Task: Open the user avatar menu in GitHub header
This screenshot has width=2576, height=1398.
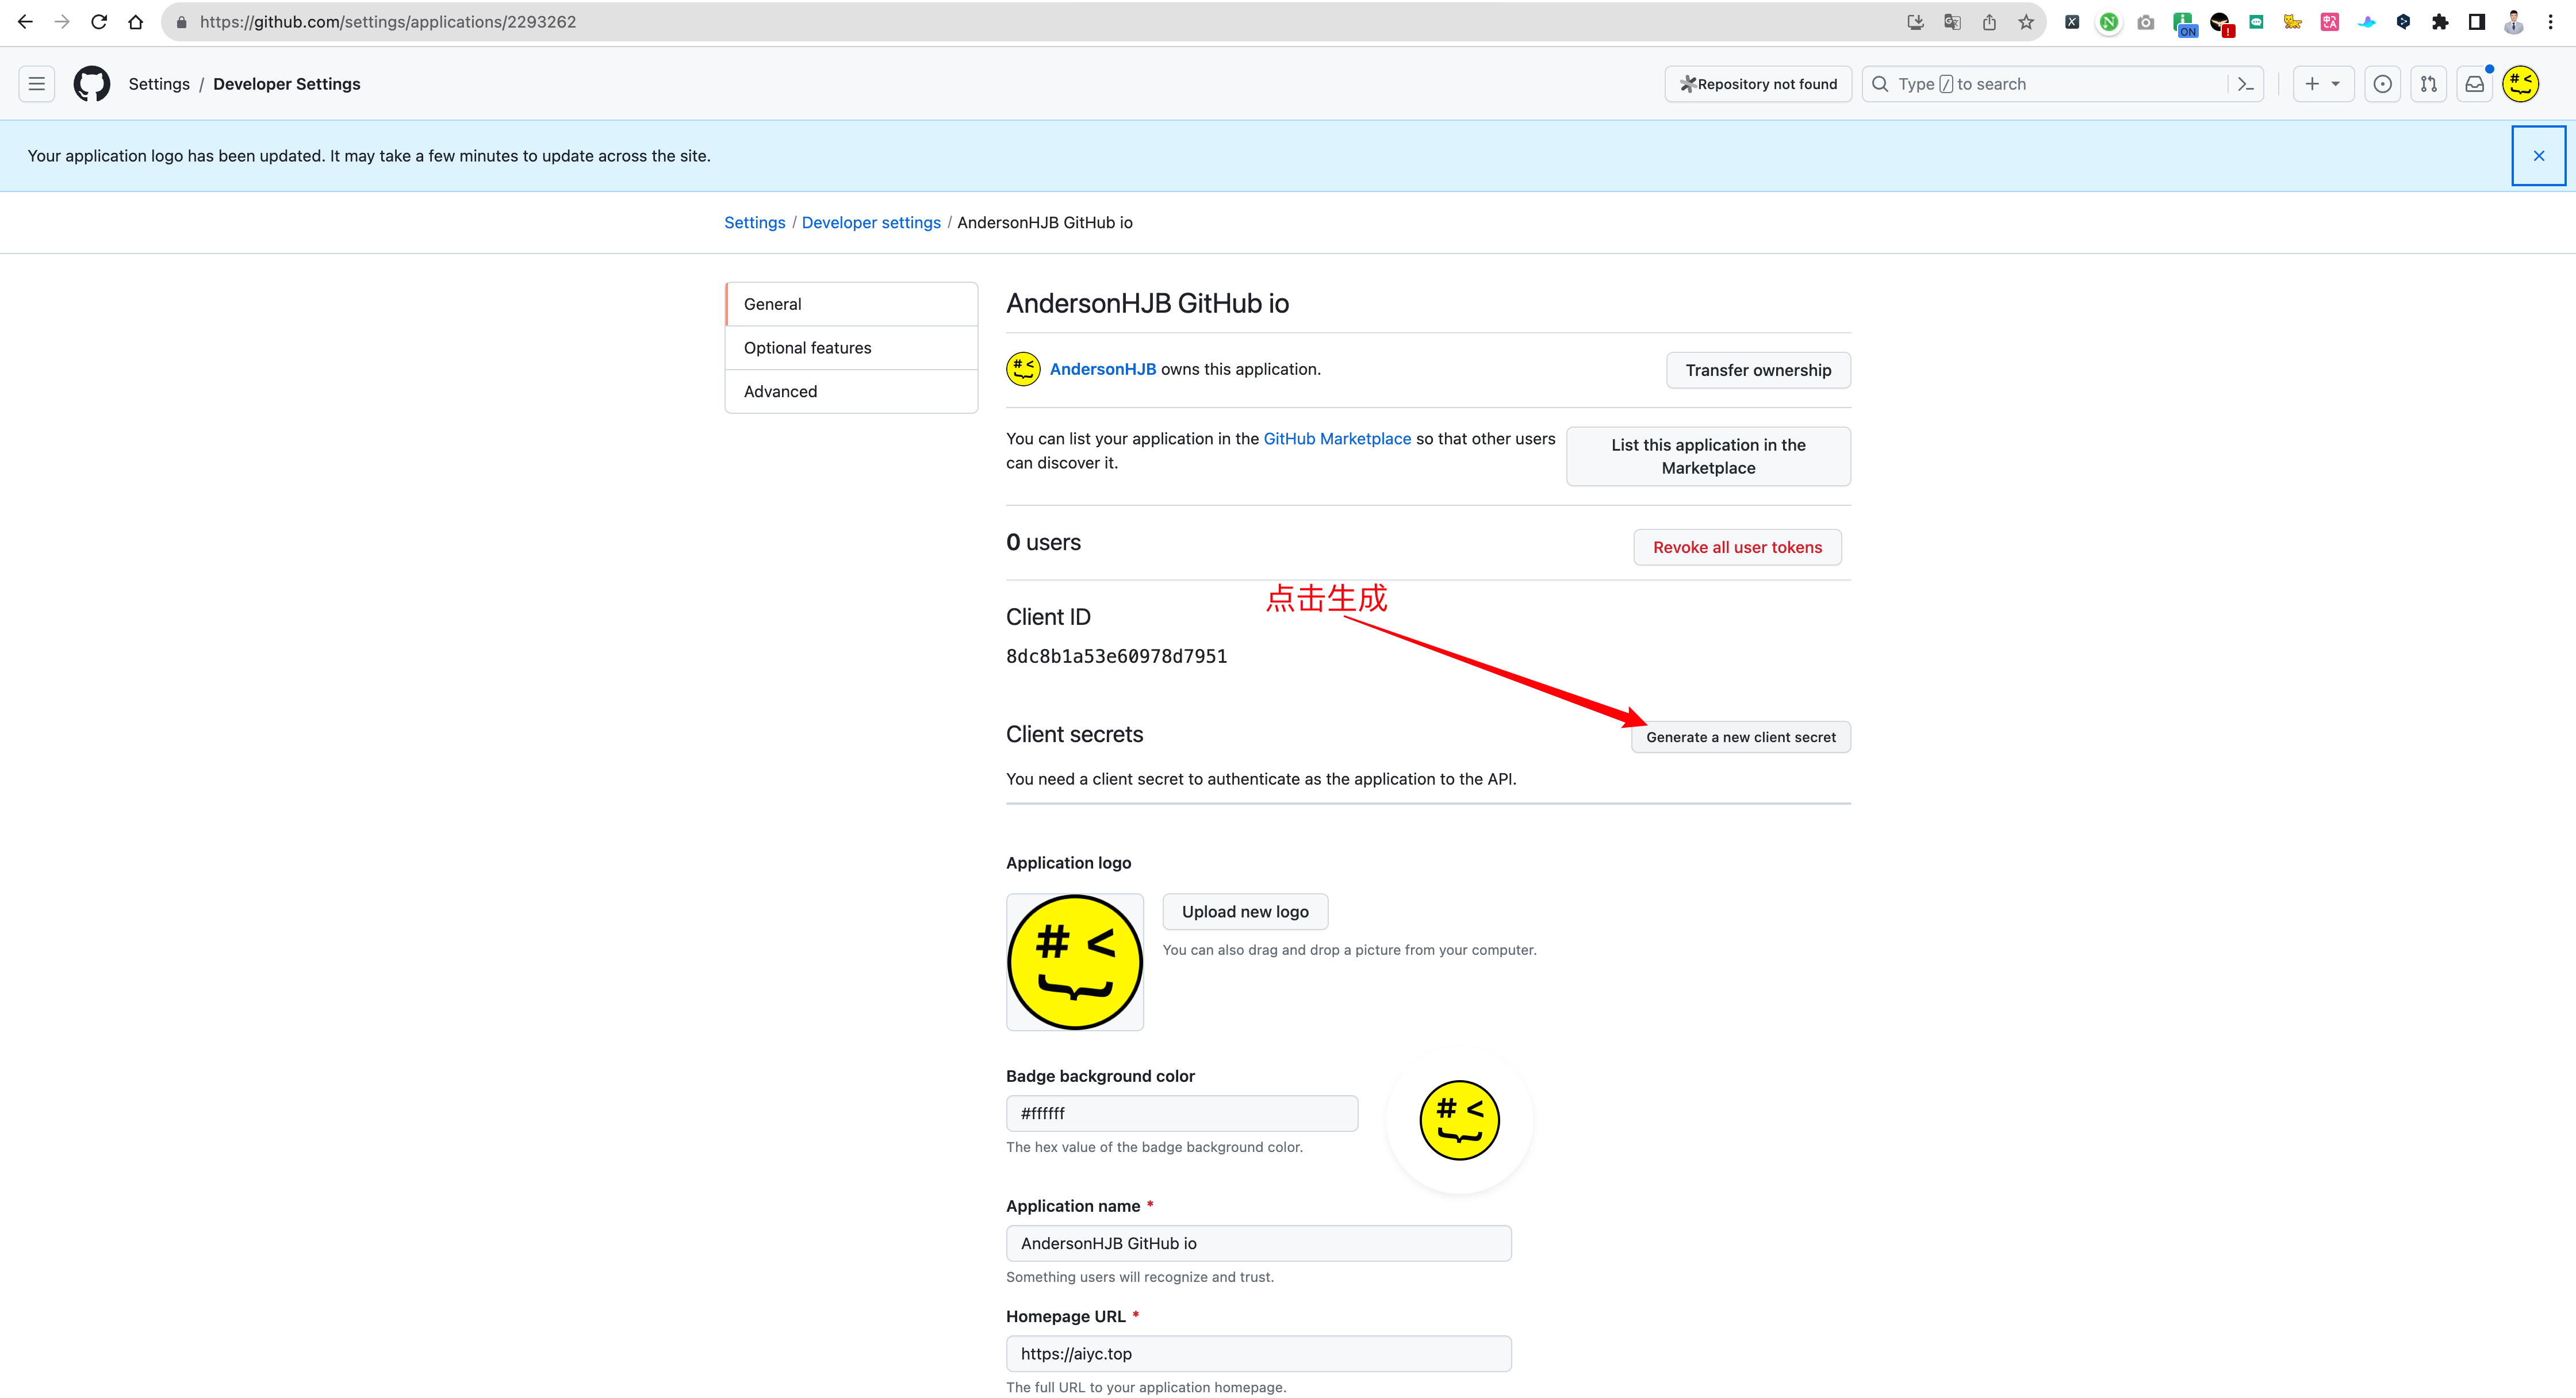Action: click(x=2521, y=84)
